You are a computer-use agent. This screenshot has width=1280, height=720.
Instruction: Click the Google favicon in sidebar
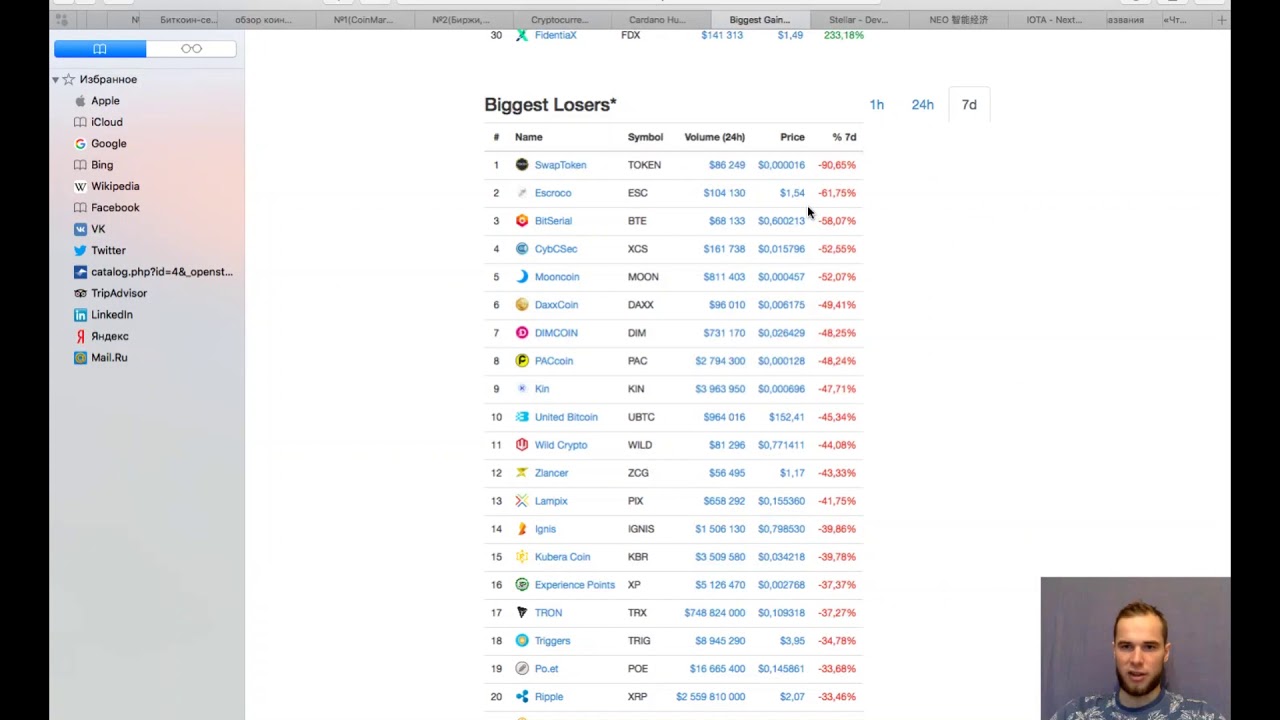pos(80,144)
